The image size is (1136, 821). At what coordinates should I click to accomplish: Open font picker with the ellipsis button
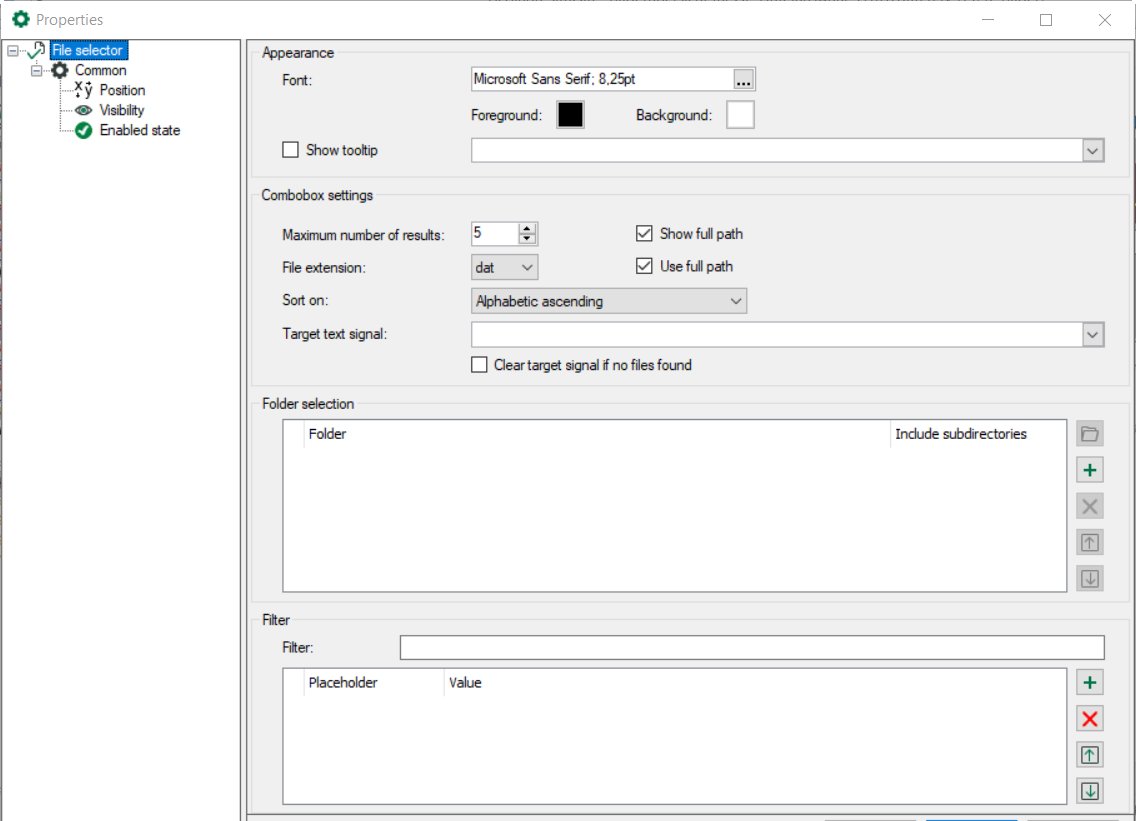pyautogui.click(x=743, y=80)
